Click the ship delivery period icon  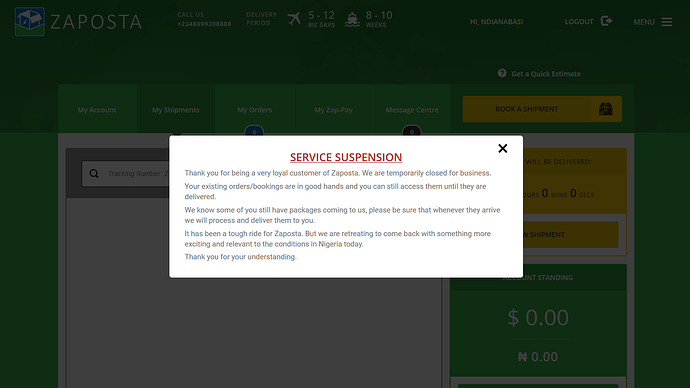(352, 20)
